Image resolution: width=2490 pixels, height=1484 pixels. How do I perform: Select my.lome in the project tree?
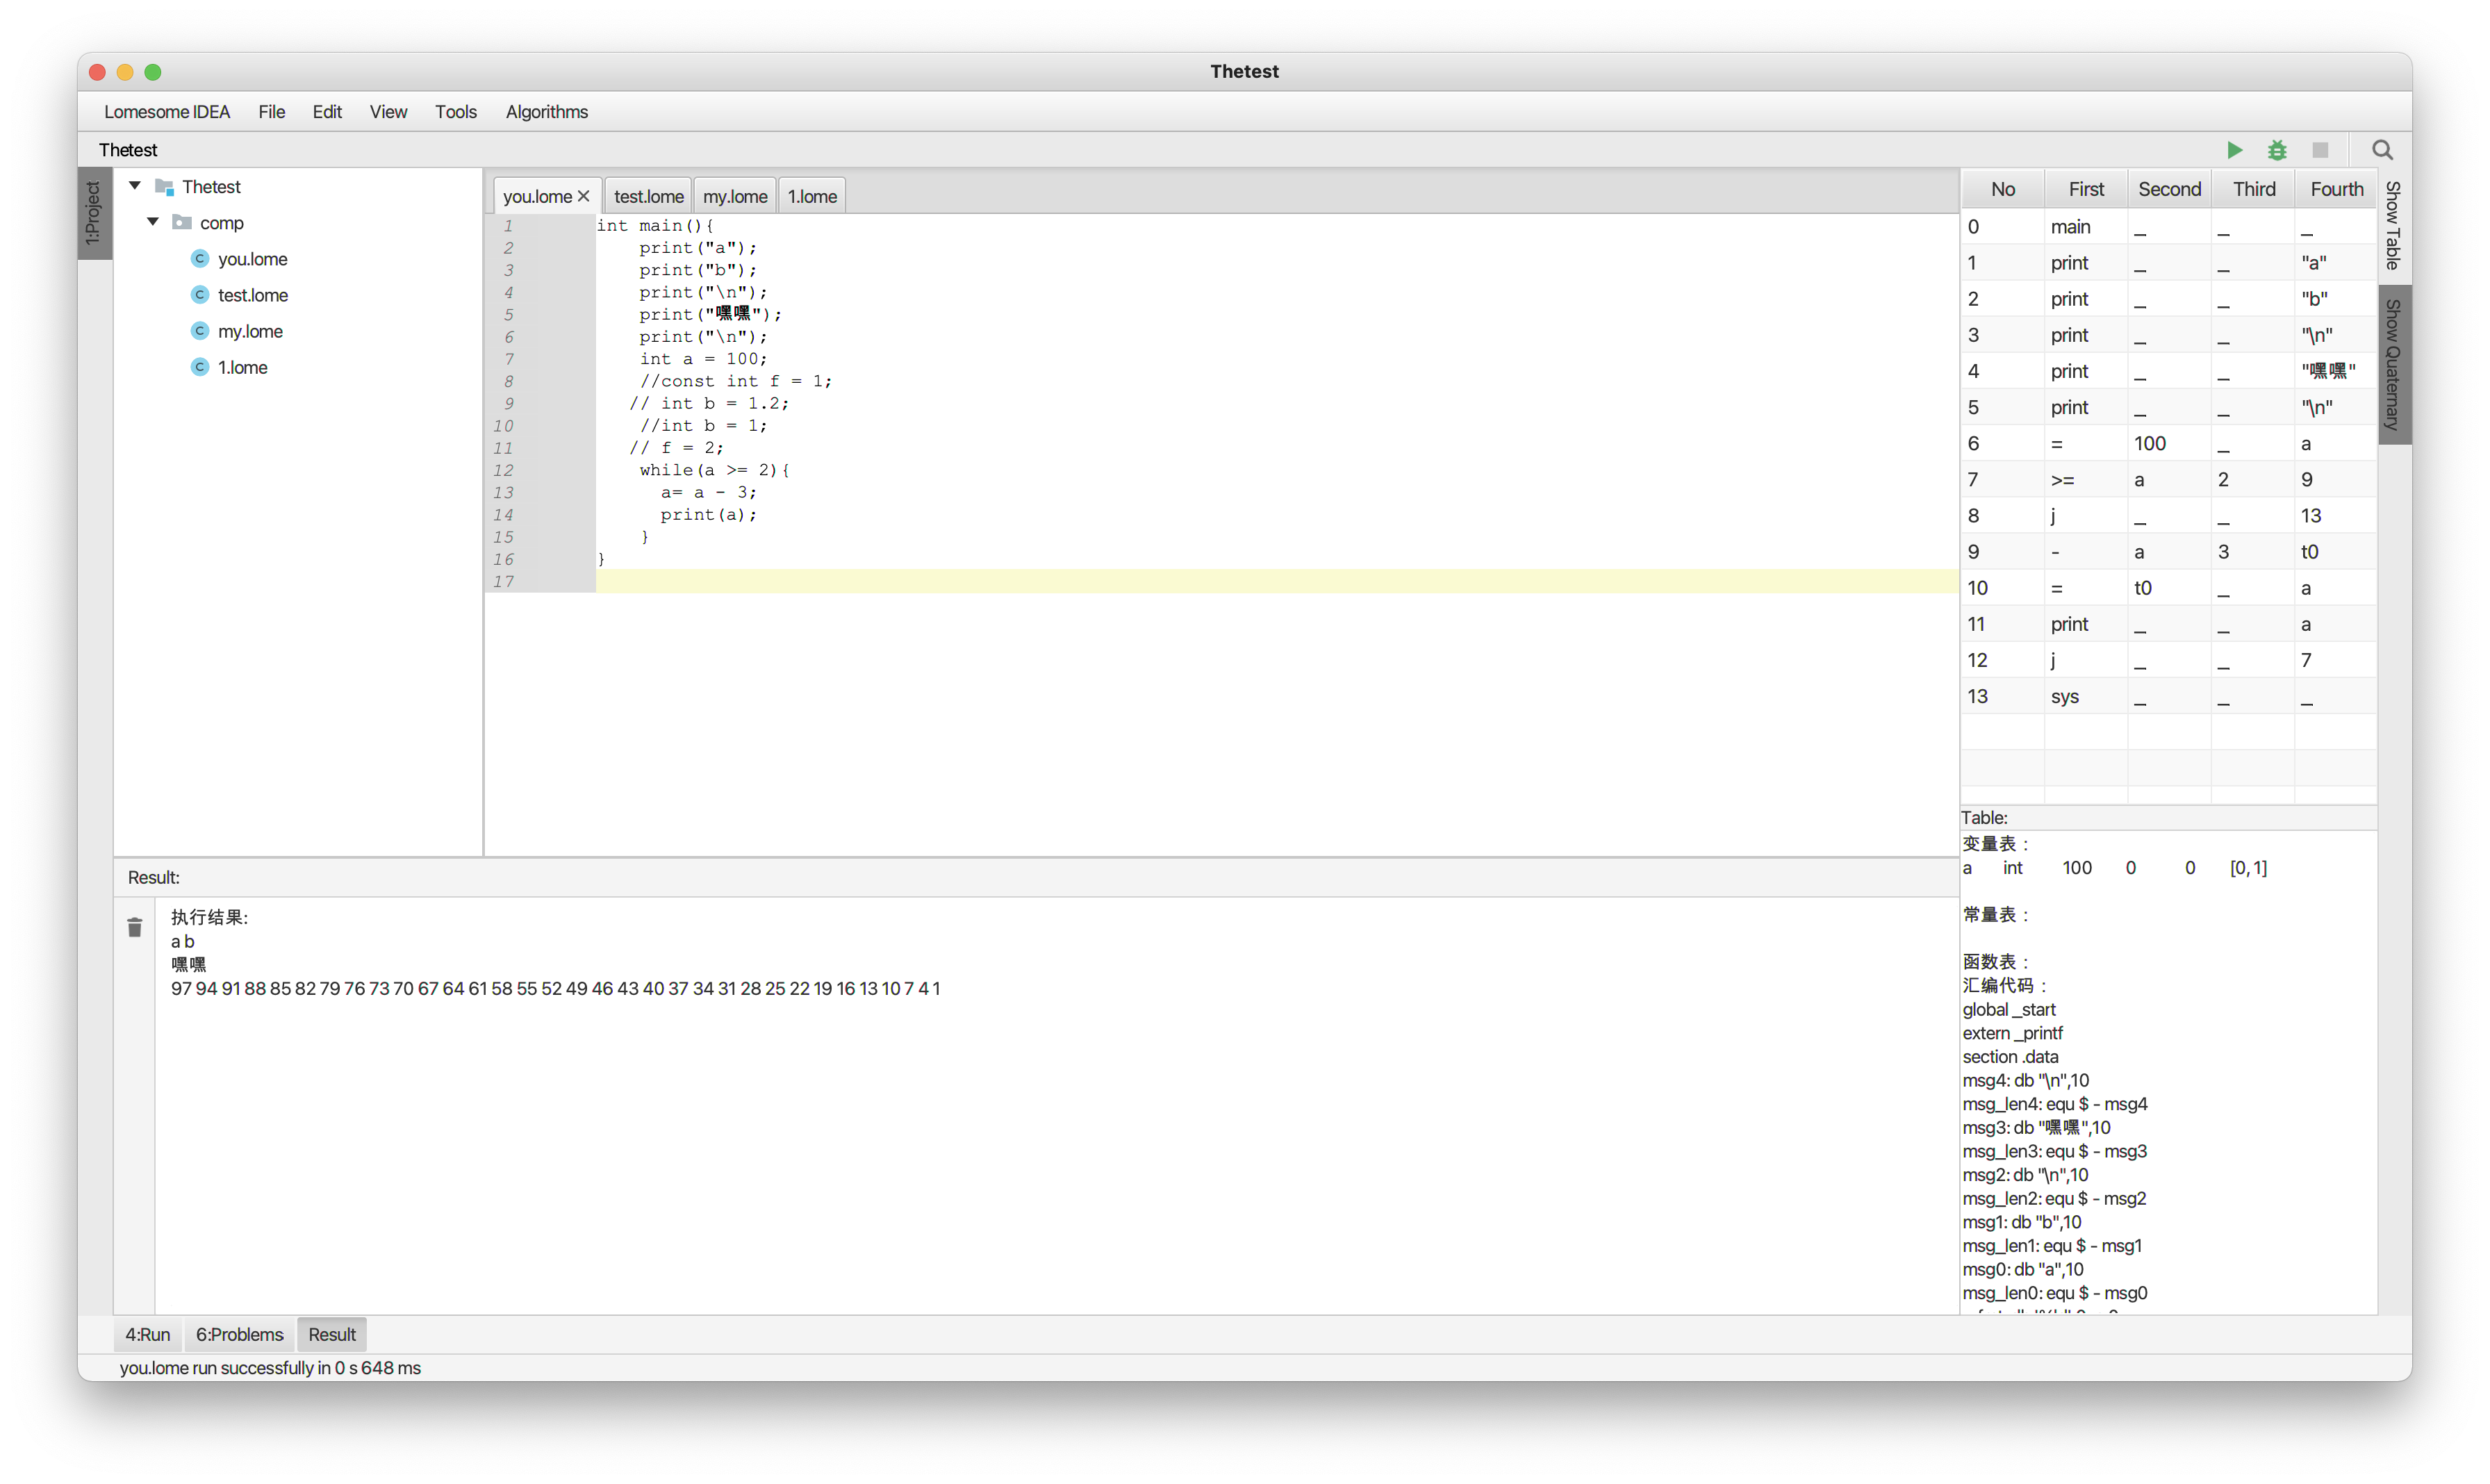[x=250, y=331]
